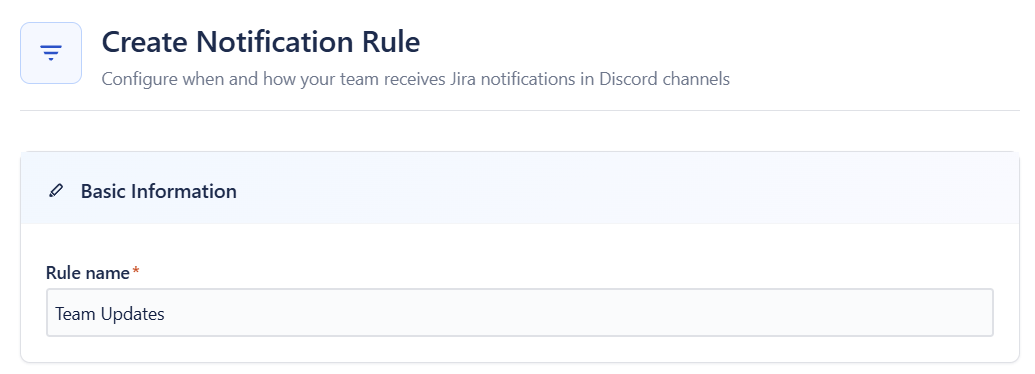This screenshot has width=1035, height=374.
Task: Focus the Rule name input field
Action: [519, 313]
